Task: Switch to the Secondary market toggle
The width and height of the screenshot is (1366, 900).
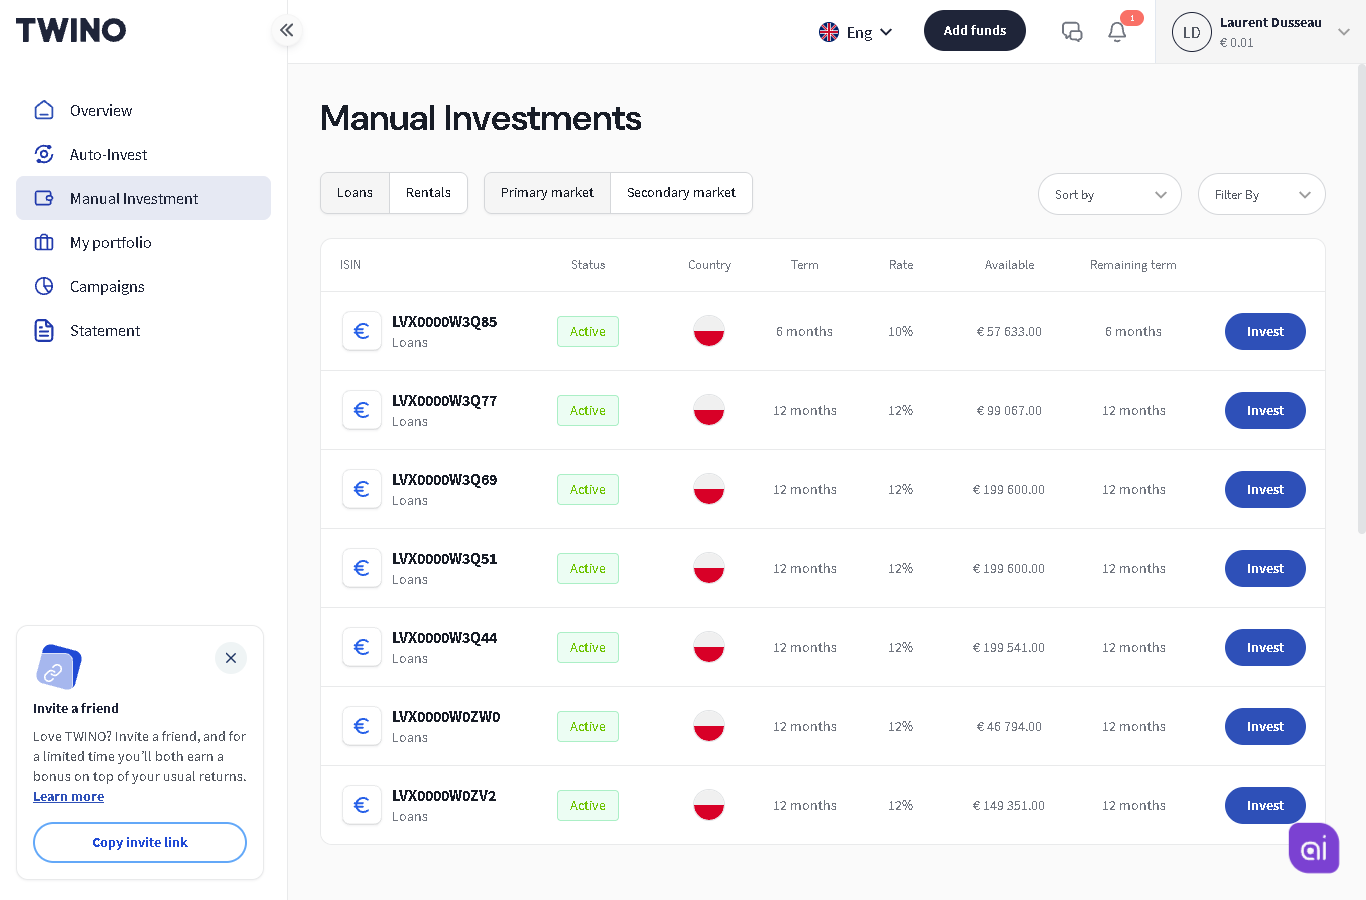Action: point(681,193)
